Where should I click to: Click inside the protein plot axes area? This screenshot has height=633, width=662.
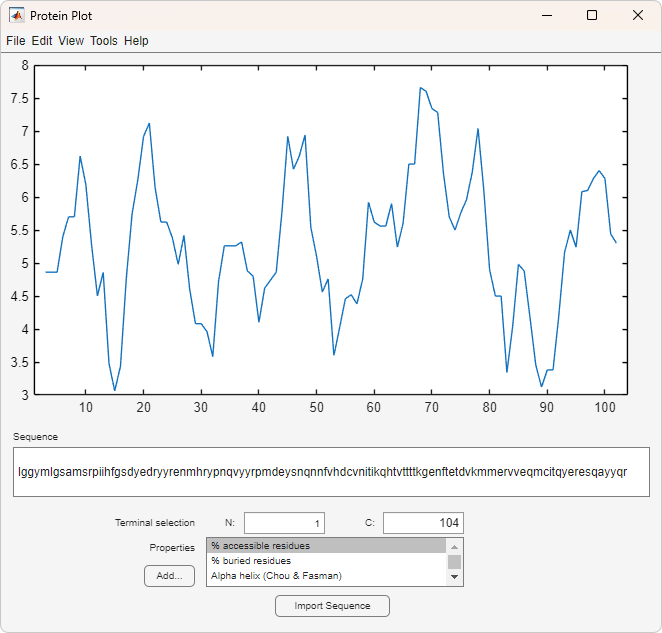coord(330,230)
